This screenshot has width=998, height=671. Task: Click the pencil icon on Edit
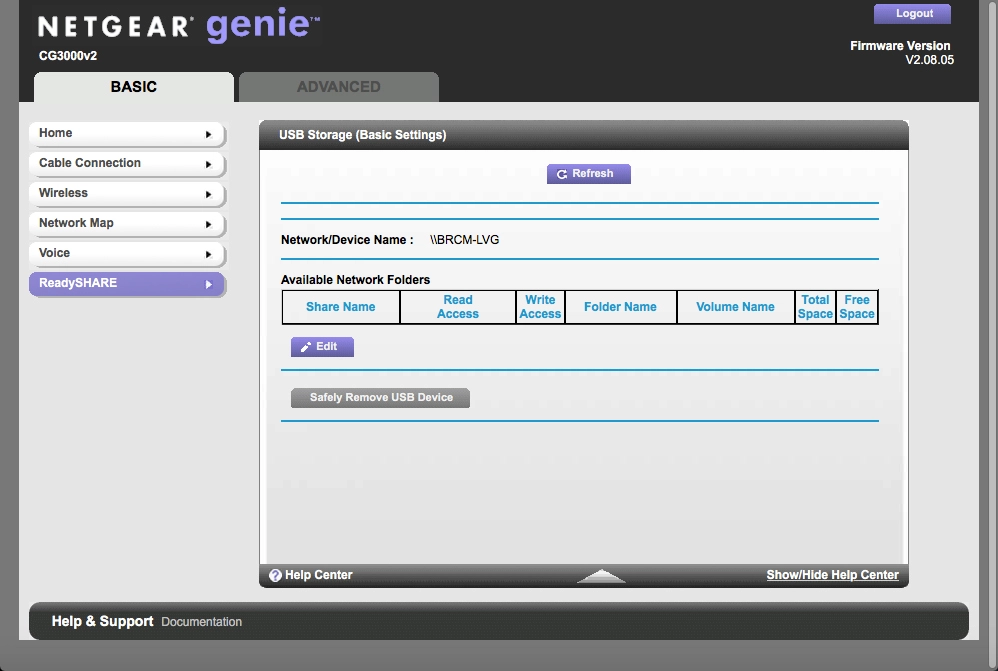coord(306,347)
